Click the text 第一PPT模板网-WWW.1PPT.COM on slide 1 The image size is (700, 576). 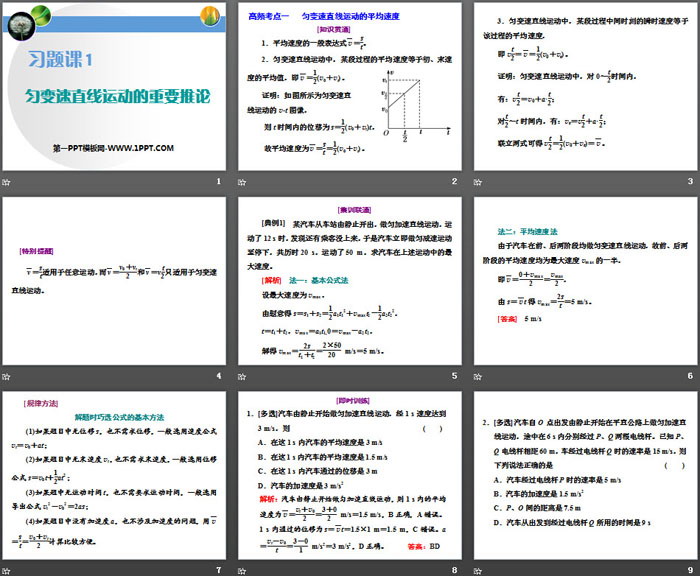pos(113,148)
